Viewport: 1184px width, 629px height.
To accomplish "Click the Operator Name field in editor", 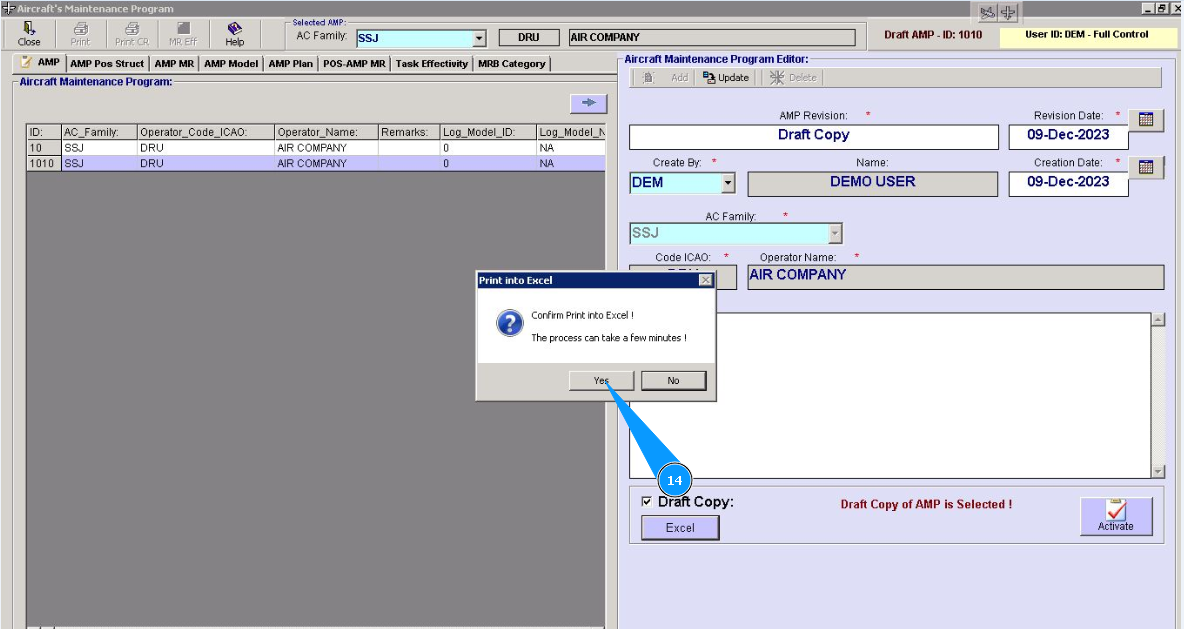I will (x=955, y=276).
